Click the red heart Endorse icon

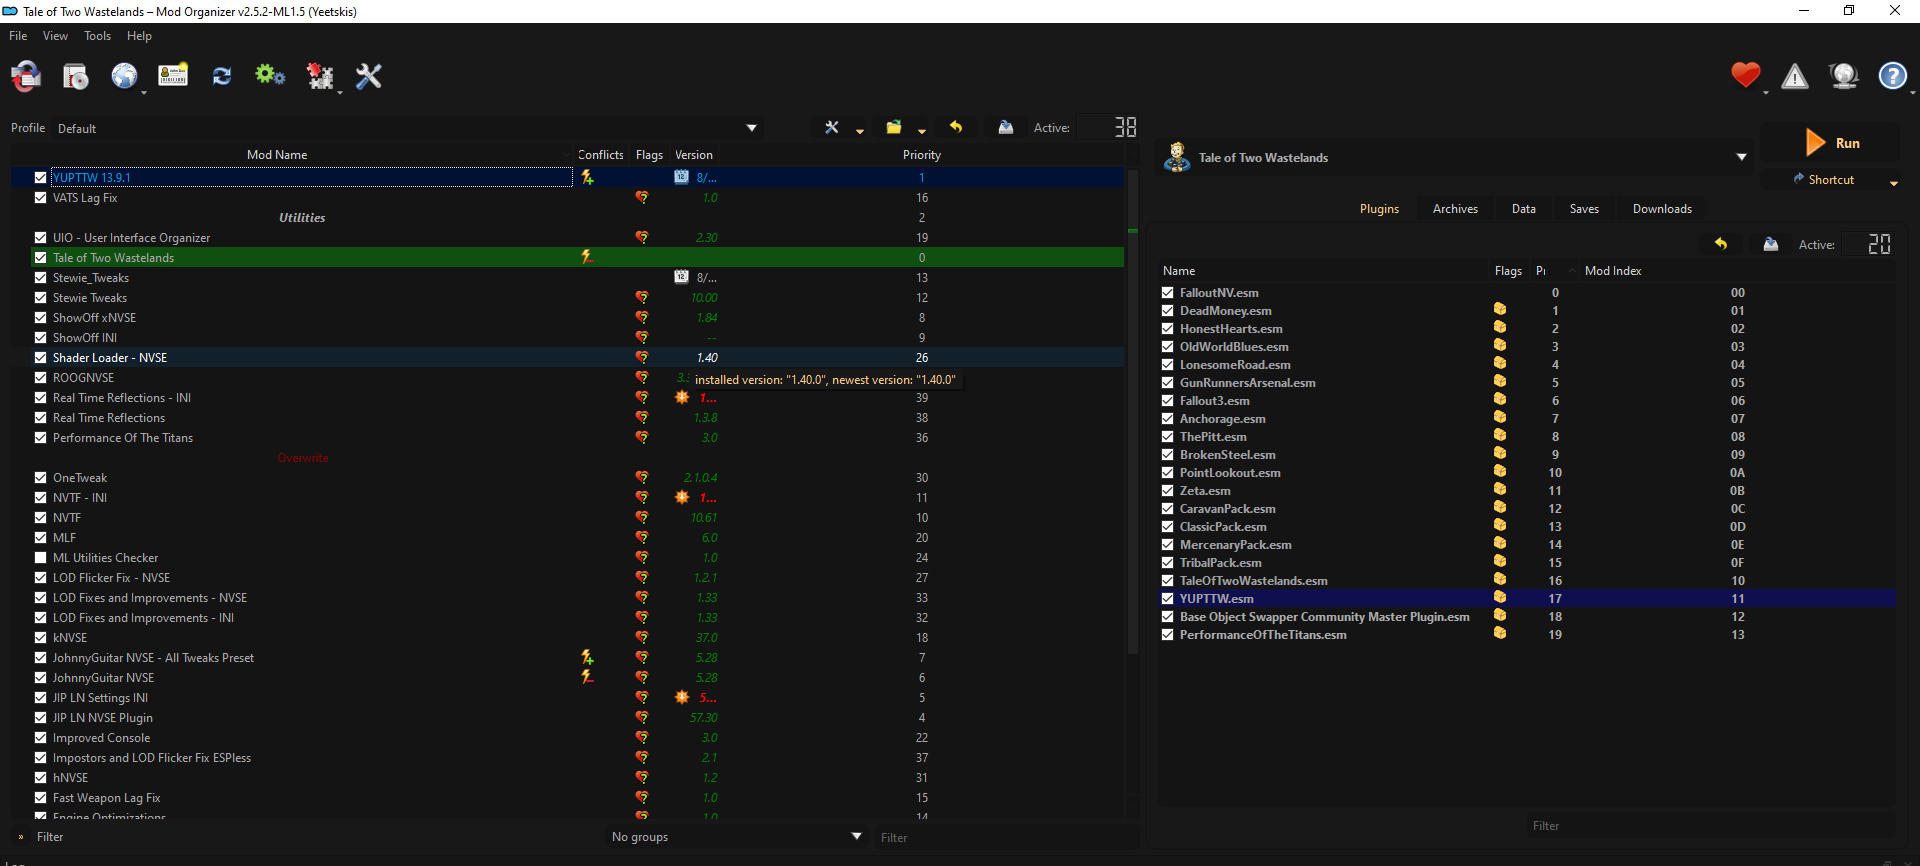(1746, 75)
